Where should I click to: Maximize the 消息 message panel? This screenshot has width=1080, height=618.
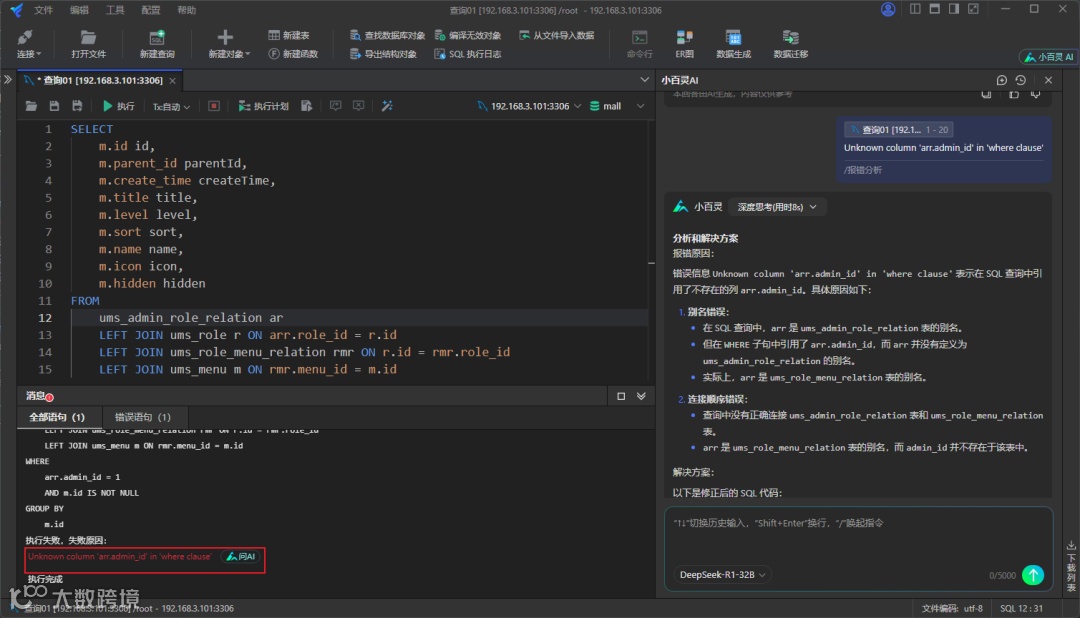[x=621, y=396]
